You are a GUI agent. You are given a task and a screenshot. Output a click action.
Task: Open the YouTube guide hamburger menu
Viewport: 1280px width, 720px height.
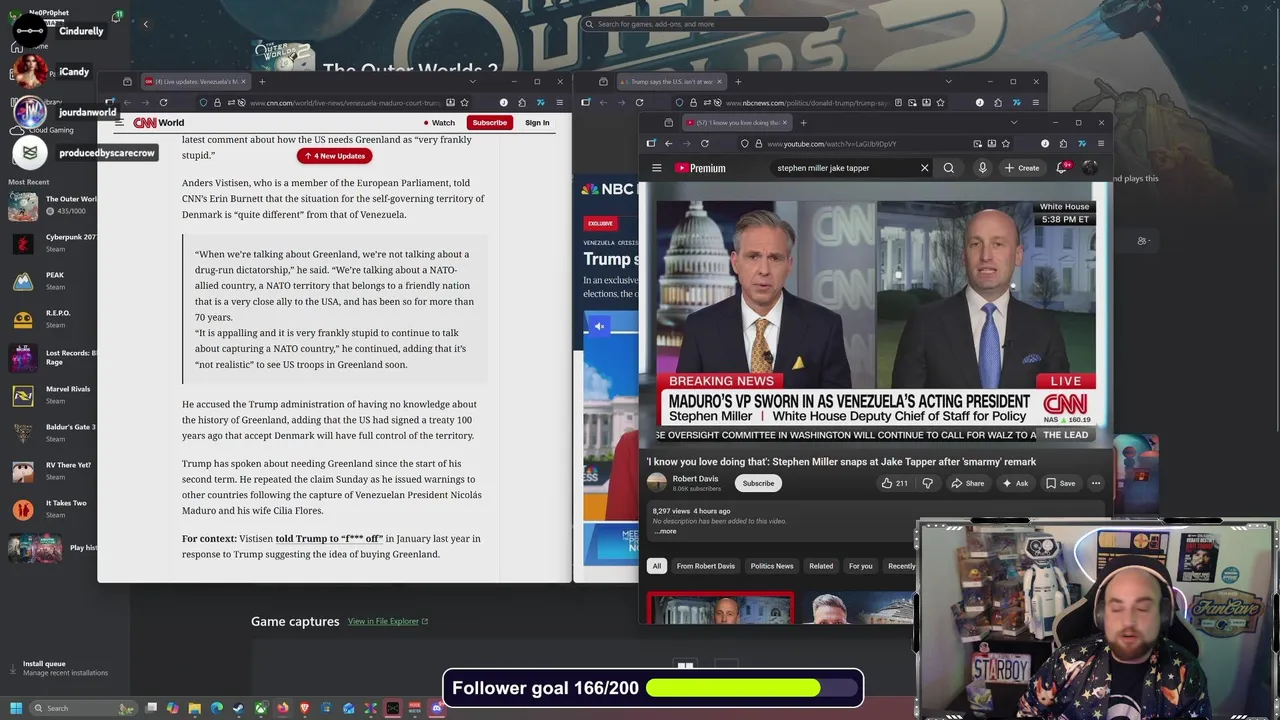coord(656,168)
